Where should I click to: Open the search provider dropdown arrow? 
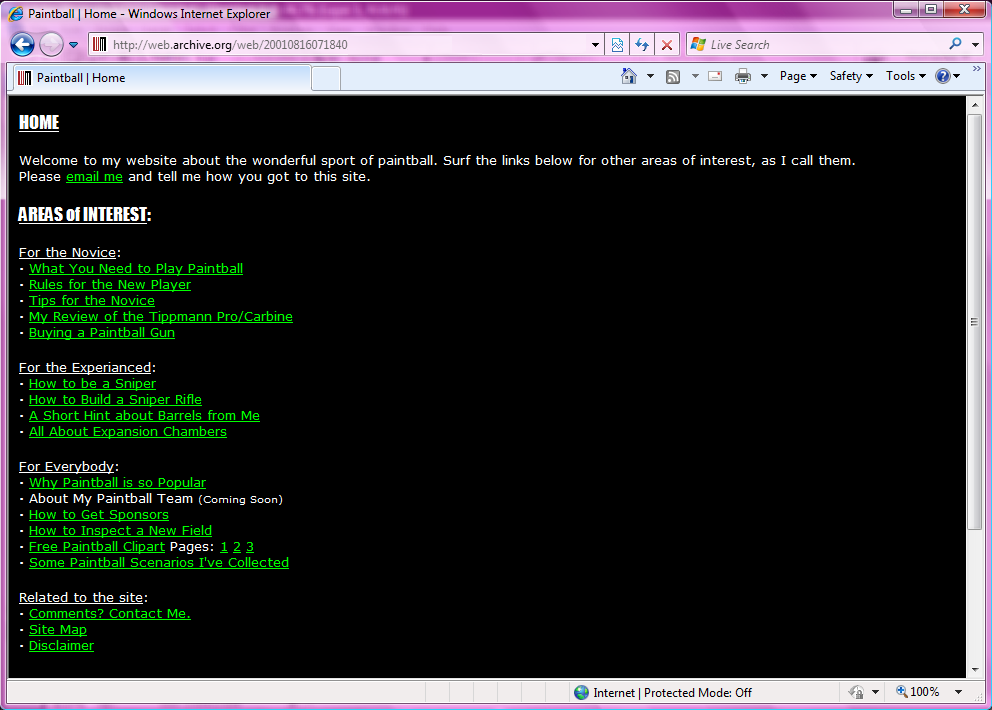coord(976,45)
